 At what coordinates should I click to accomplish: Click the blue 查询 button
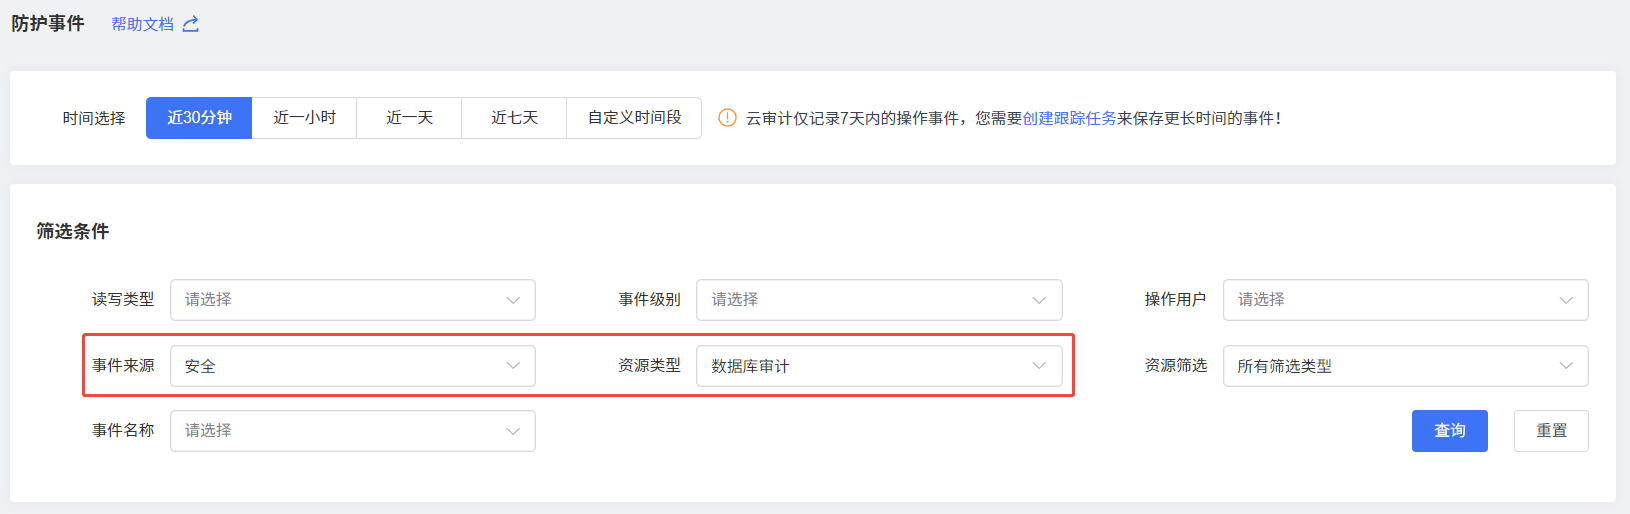click(x=1449, y=431)
